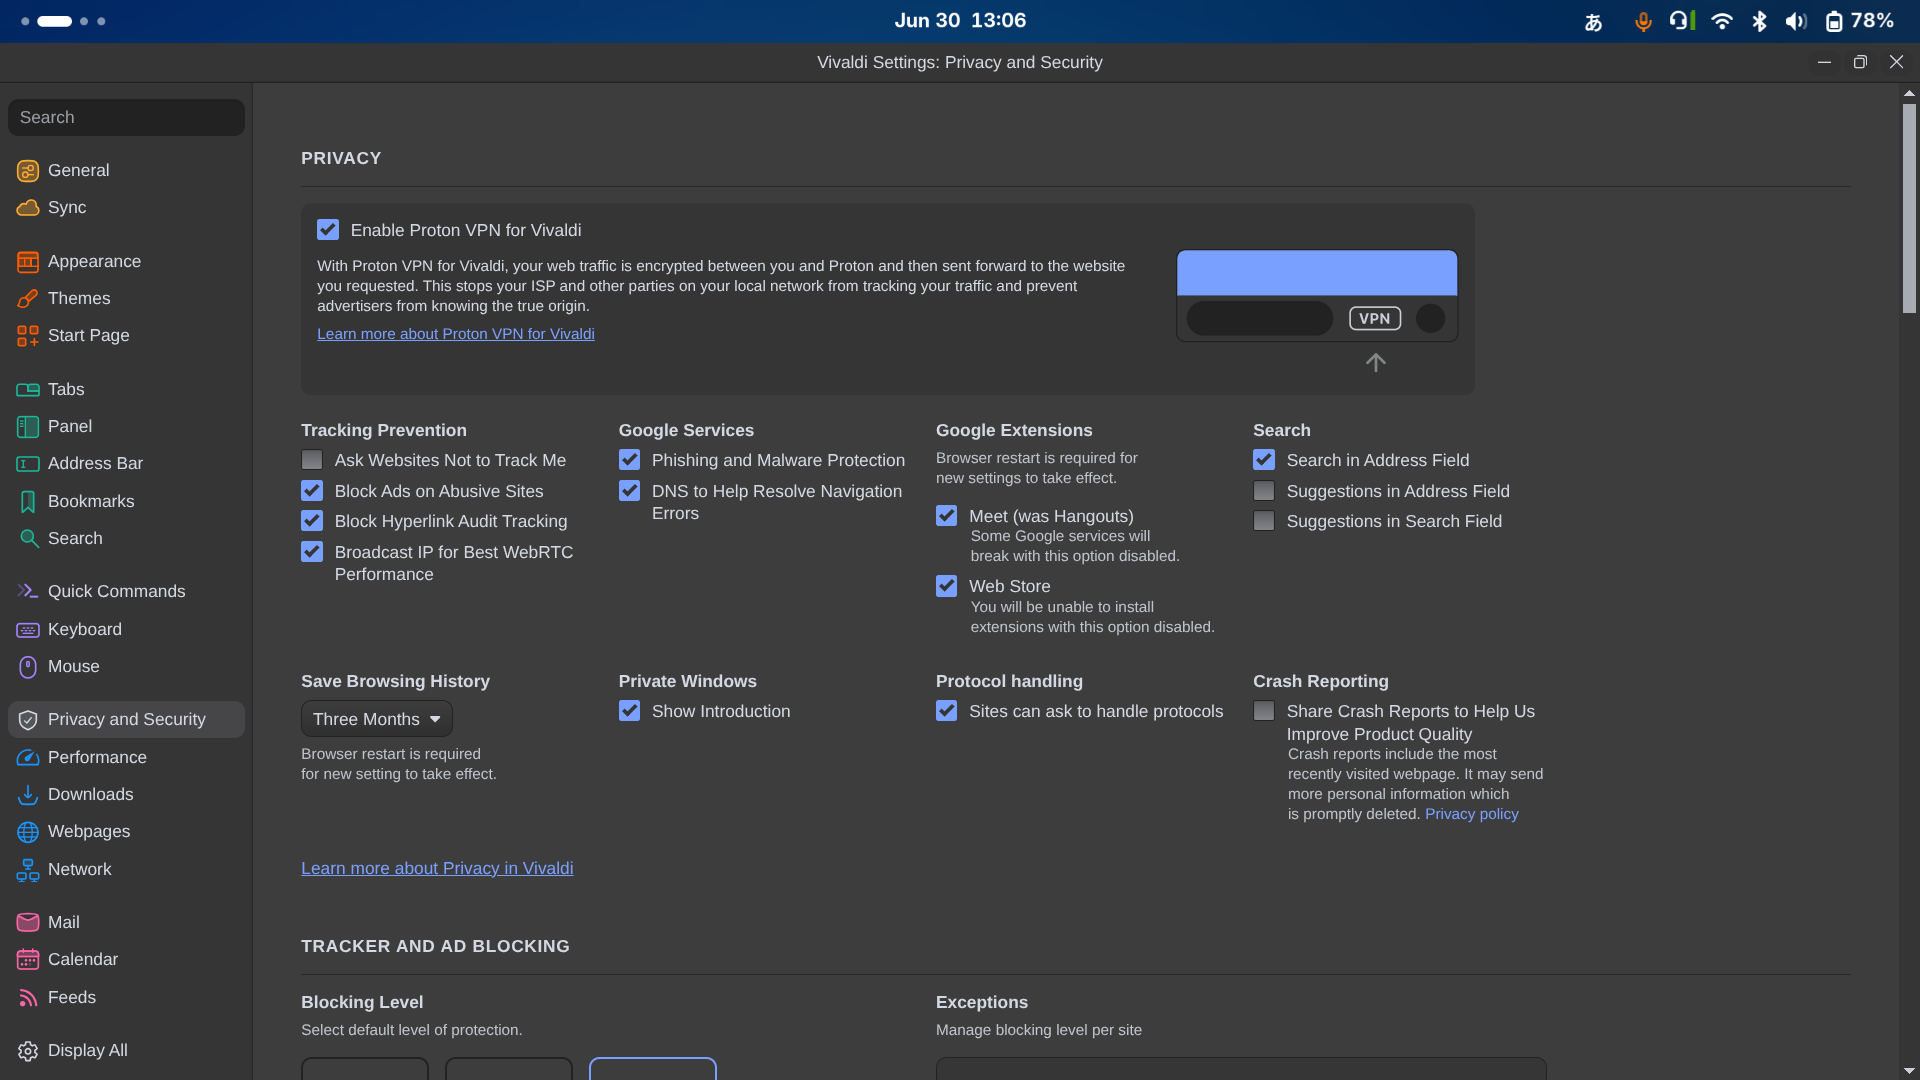Open Save Browsing History Three Months dropdown
This screenshot has width=1920, height=1080.
[x=377, y=719]
